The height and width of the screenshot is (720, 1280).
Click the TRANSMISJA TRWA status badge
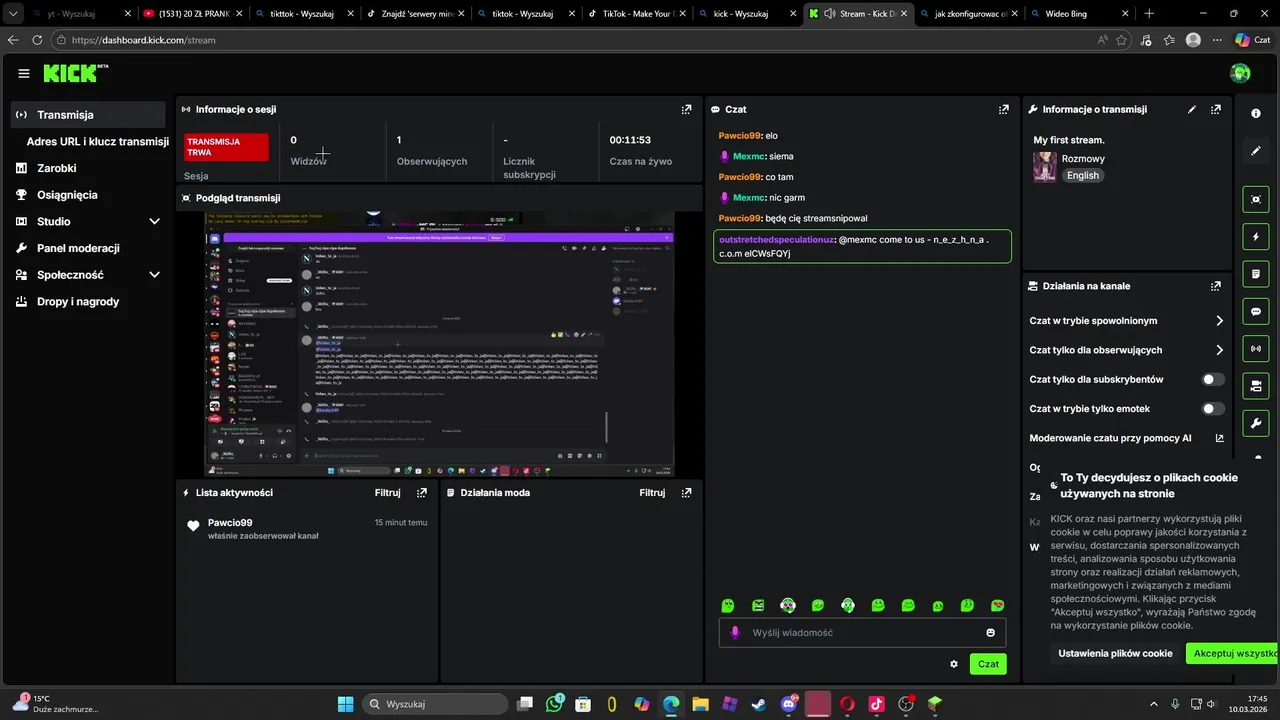[x=226, y=147]
